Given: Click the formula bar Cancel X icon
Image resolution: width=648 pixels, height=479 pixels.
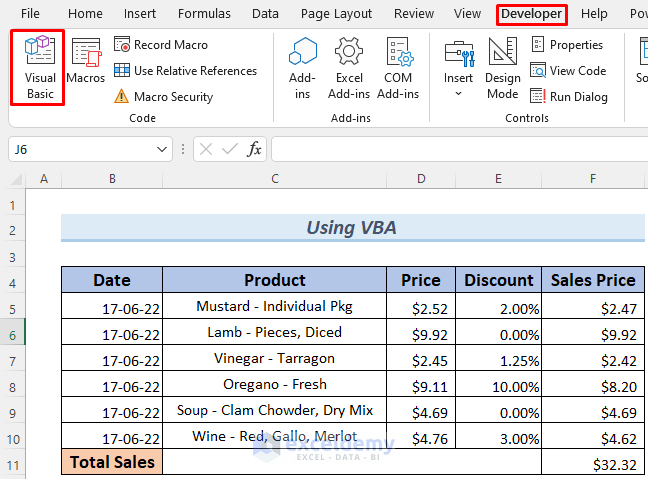Looking at the screenshot, I should (206, 149).
